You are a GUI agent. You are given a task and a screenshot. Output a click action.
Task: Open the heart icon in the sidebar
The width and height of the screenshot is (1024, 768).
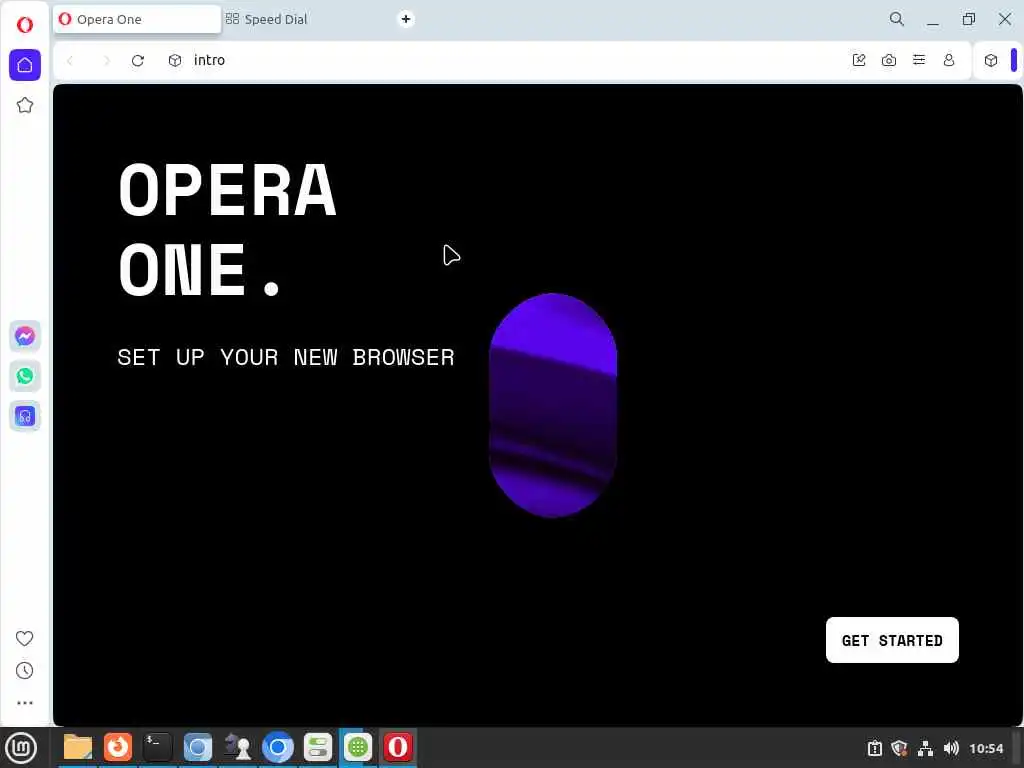(x=24, y=638)
